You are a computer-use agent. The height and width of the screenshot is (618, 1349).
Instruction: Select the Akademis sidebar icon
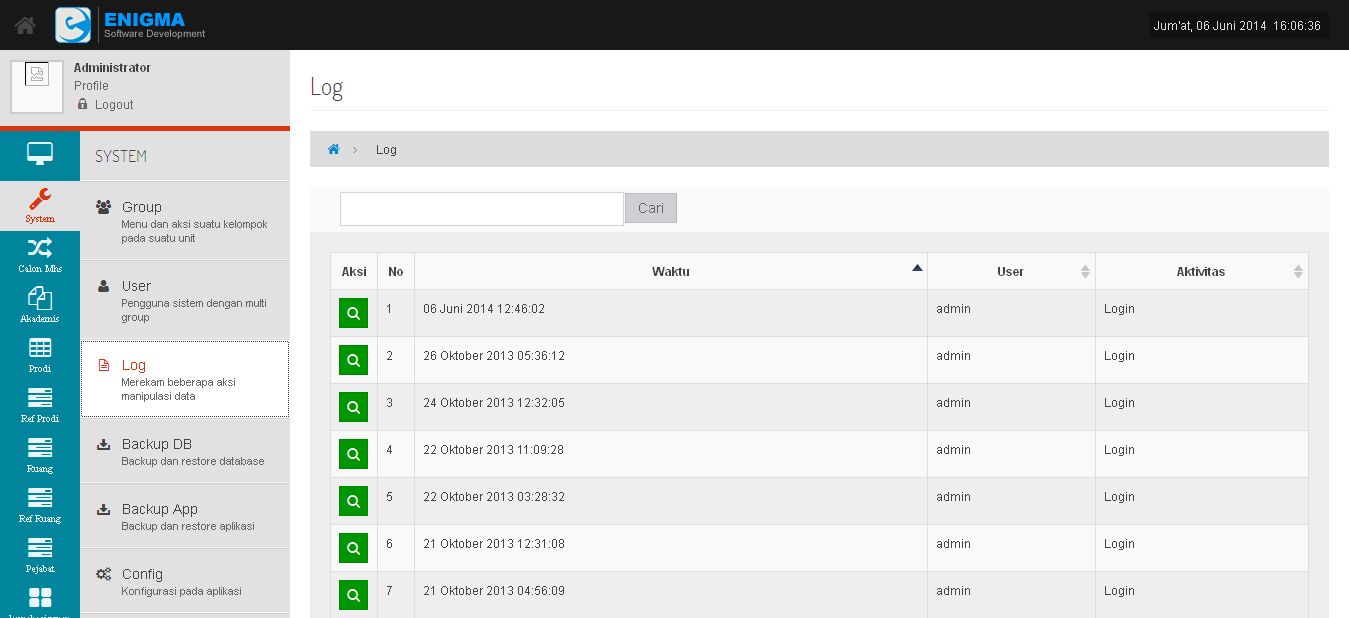coord(40,305)
